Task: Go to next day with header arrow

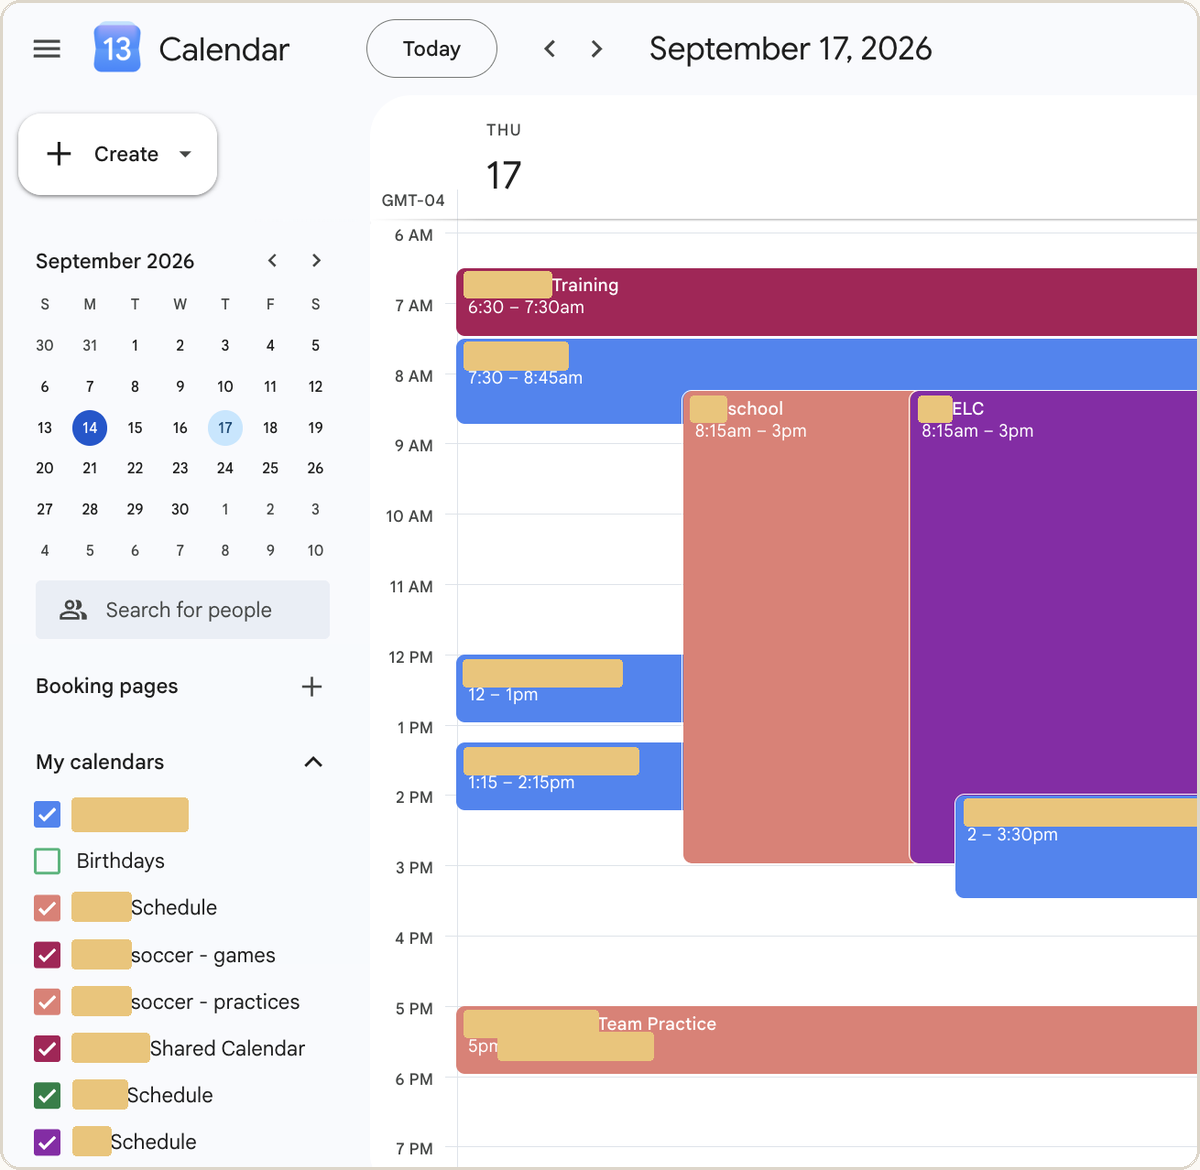Action: pos(597,49)
